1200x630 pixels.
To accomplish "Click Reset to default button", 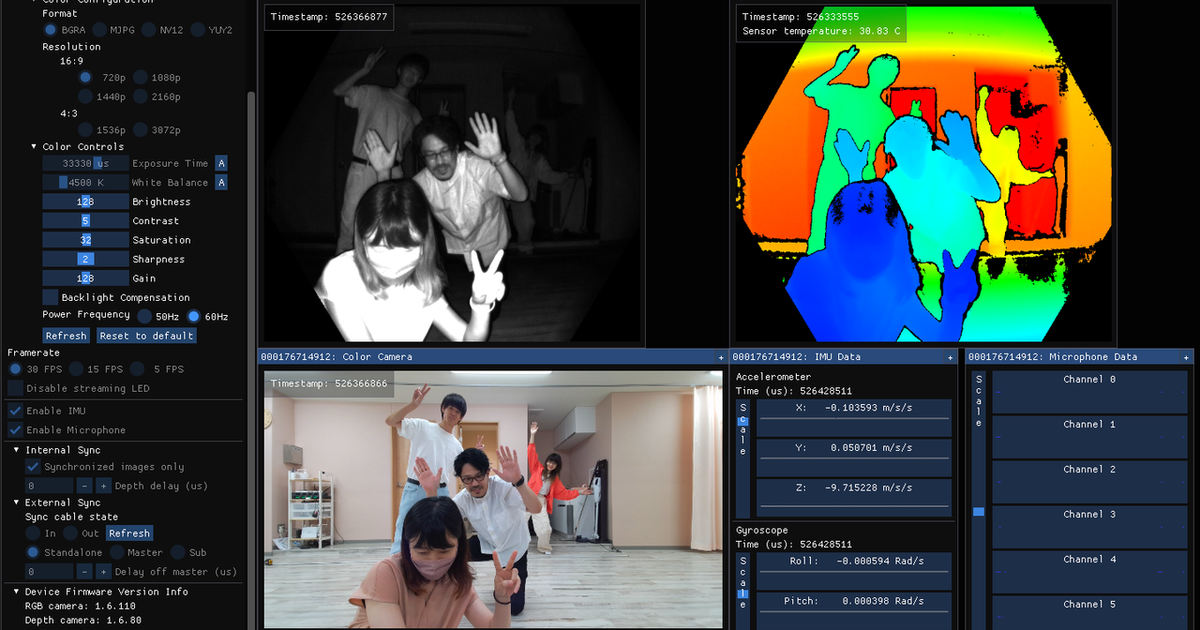I will [x=146, y=336].
